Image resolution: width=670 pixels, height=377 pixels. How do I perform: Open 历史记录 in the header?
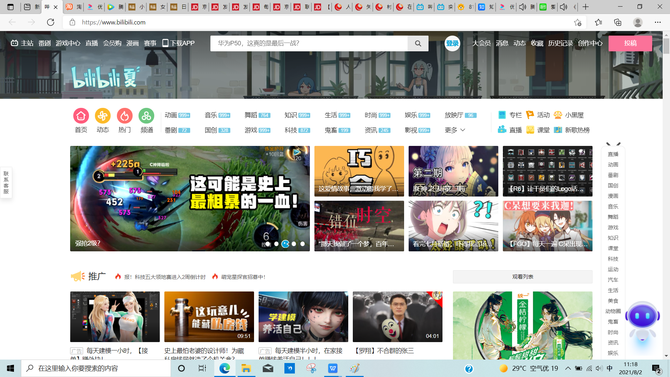pyautogui.click(x=560, y=43)
